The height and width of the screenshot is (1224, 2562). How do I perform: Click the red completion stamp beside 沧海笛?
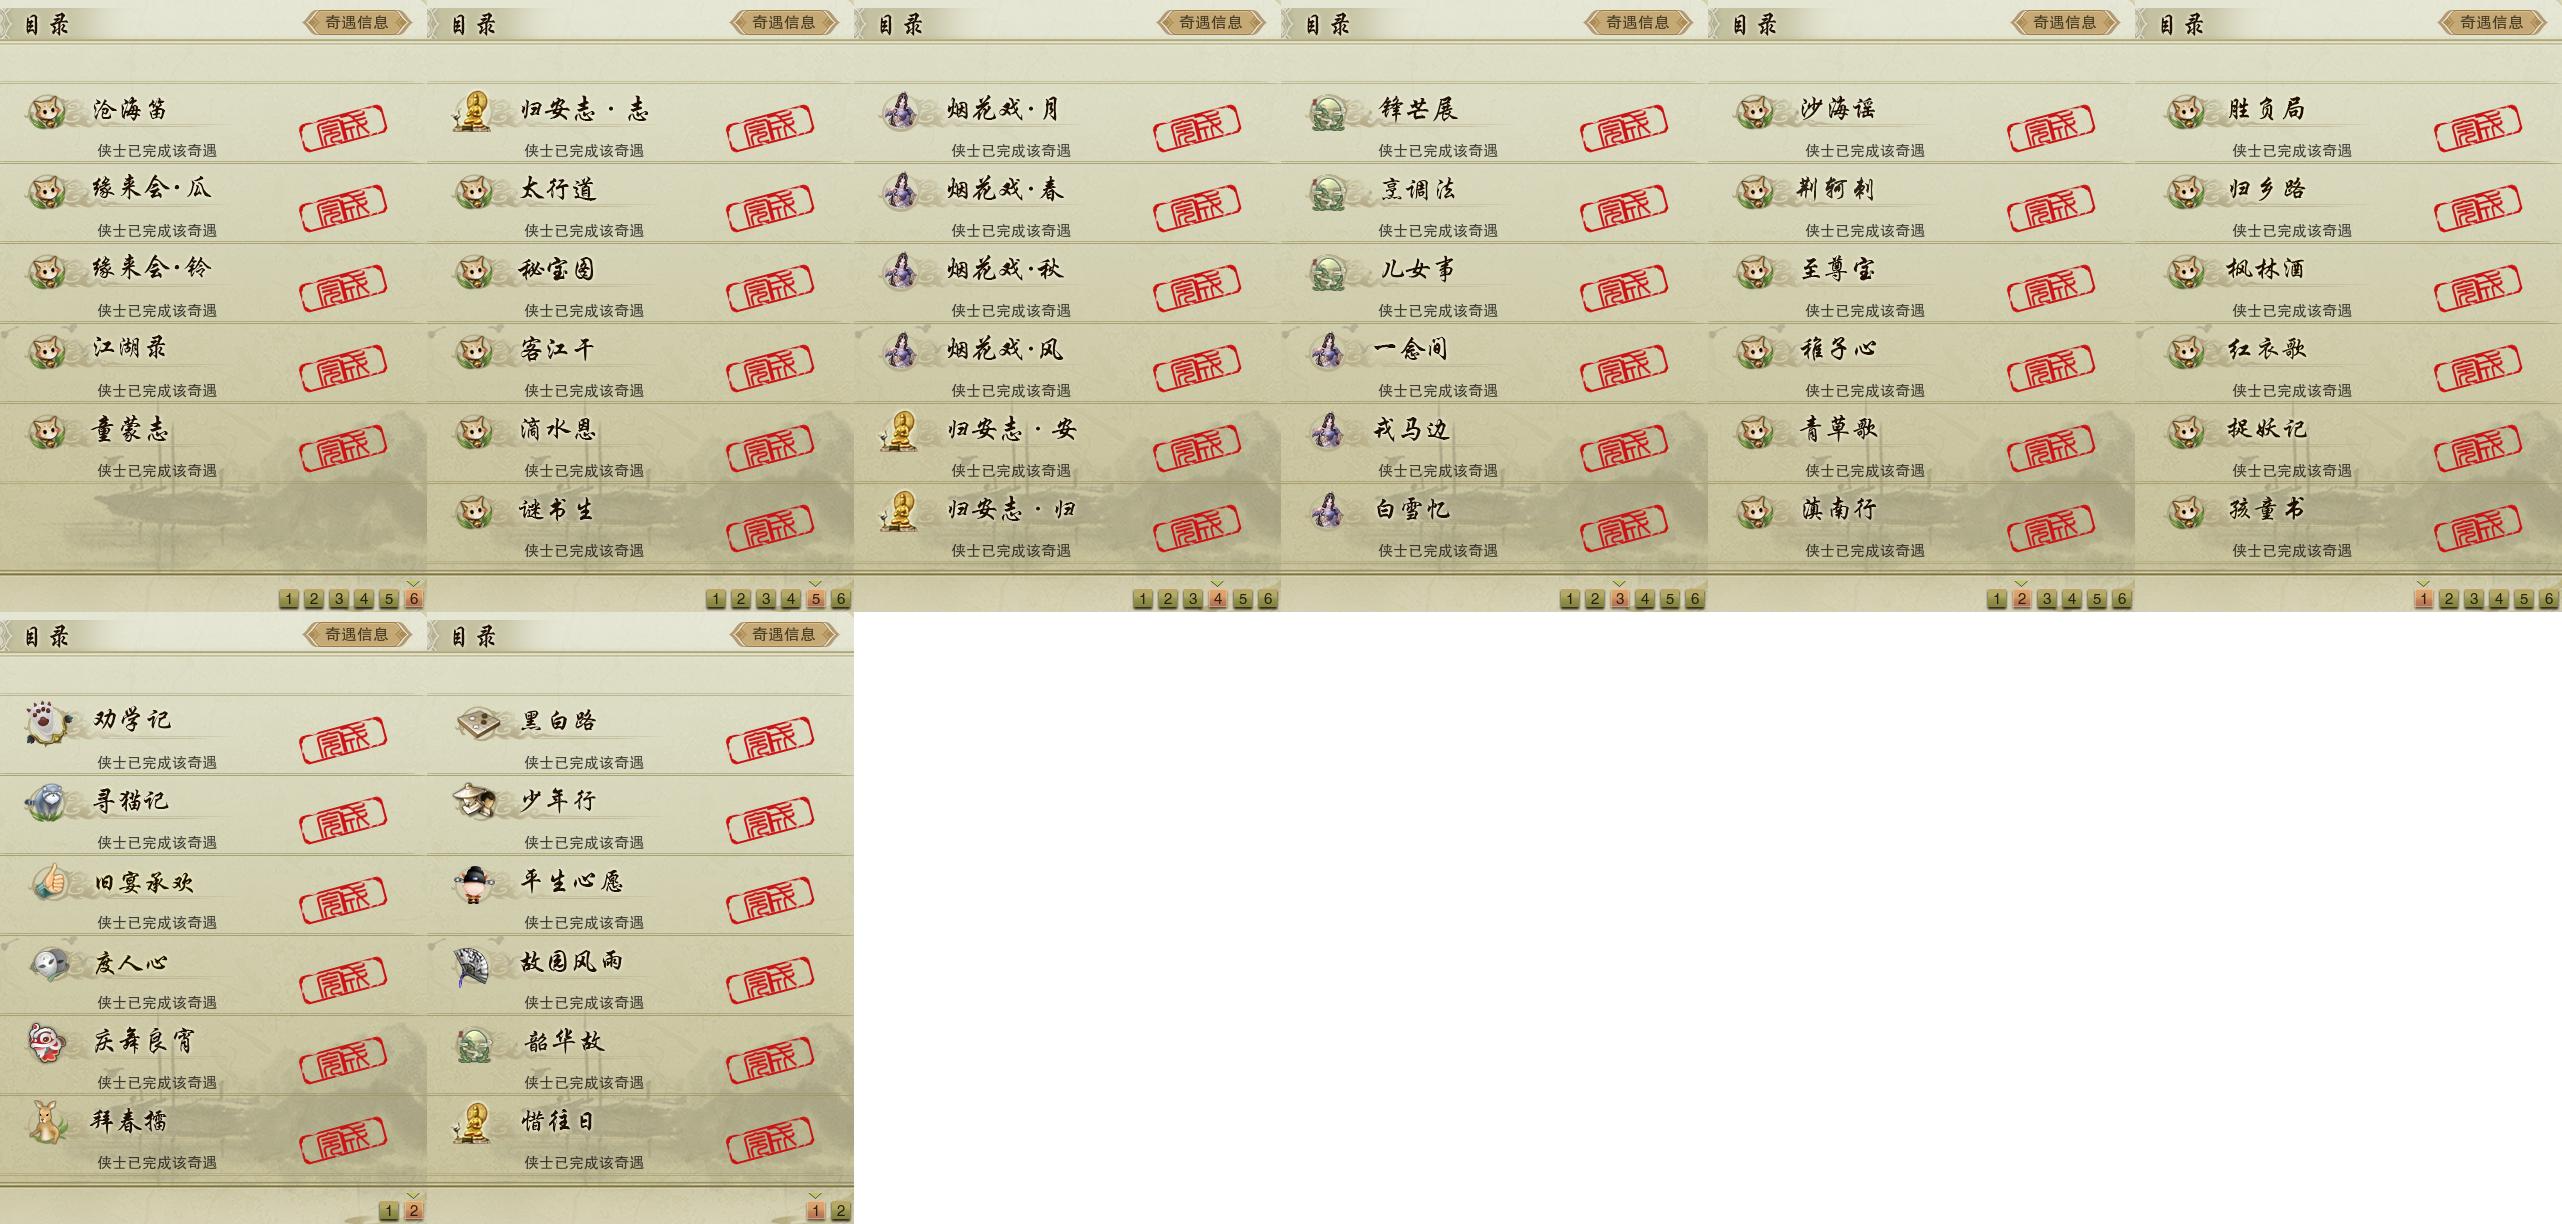click(x=343, y=125)
